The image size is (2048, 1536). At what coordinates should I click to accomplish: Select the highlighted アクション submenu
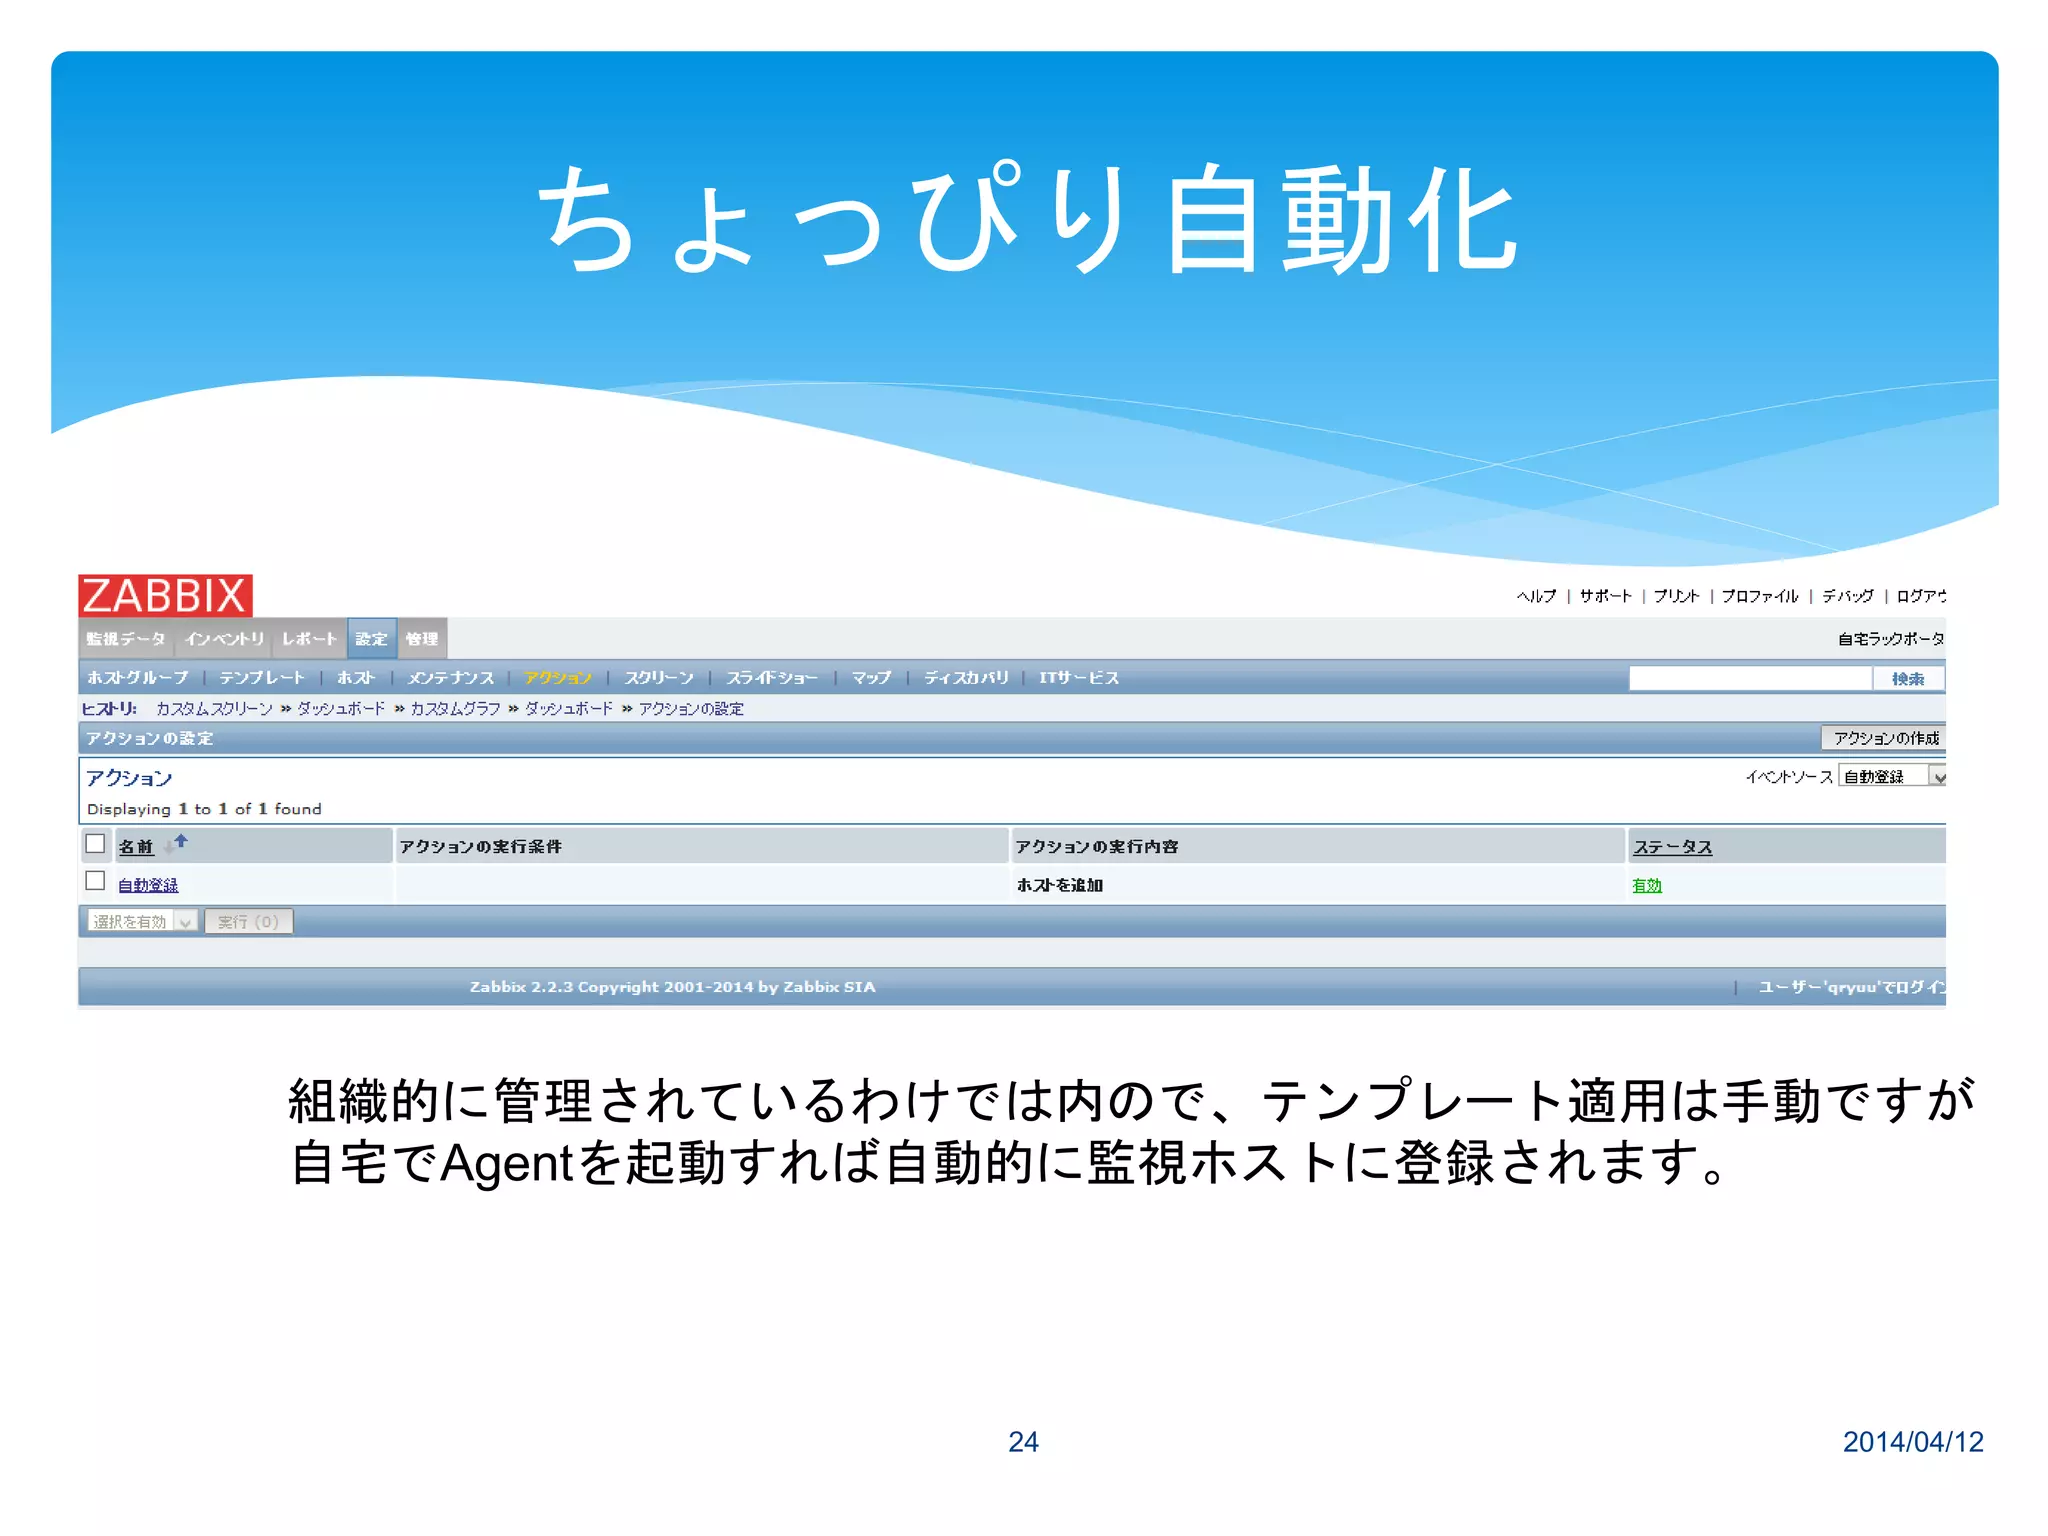coord(558,677)
